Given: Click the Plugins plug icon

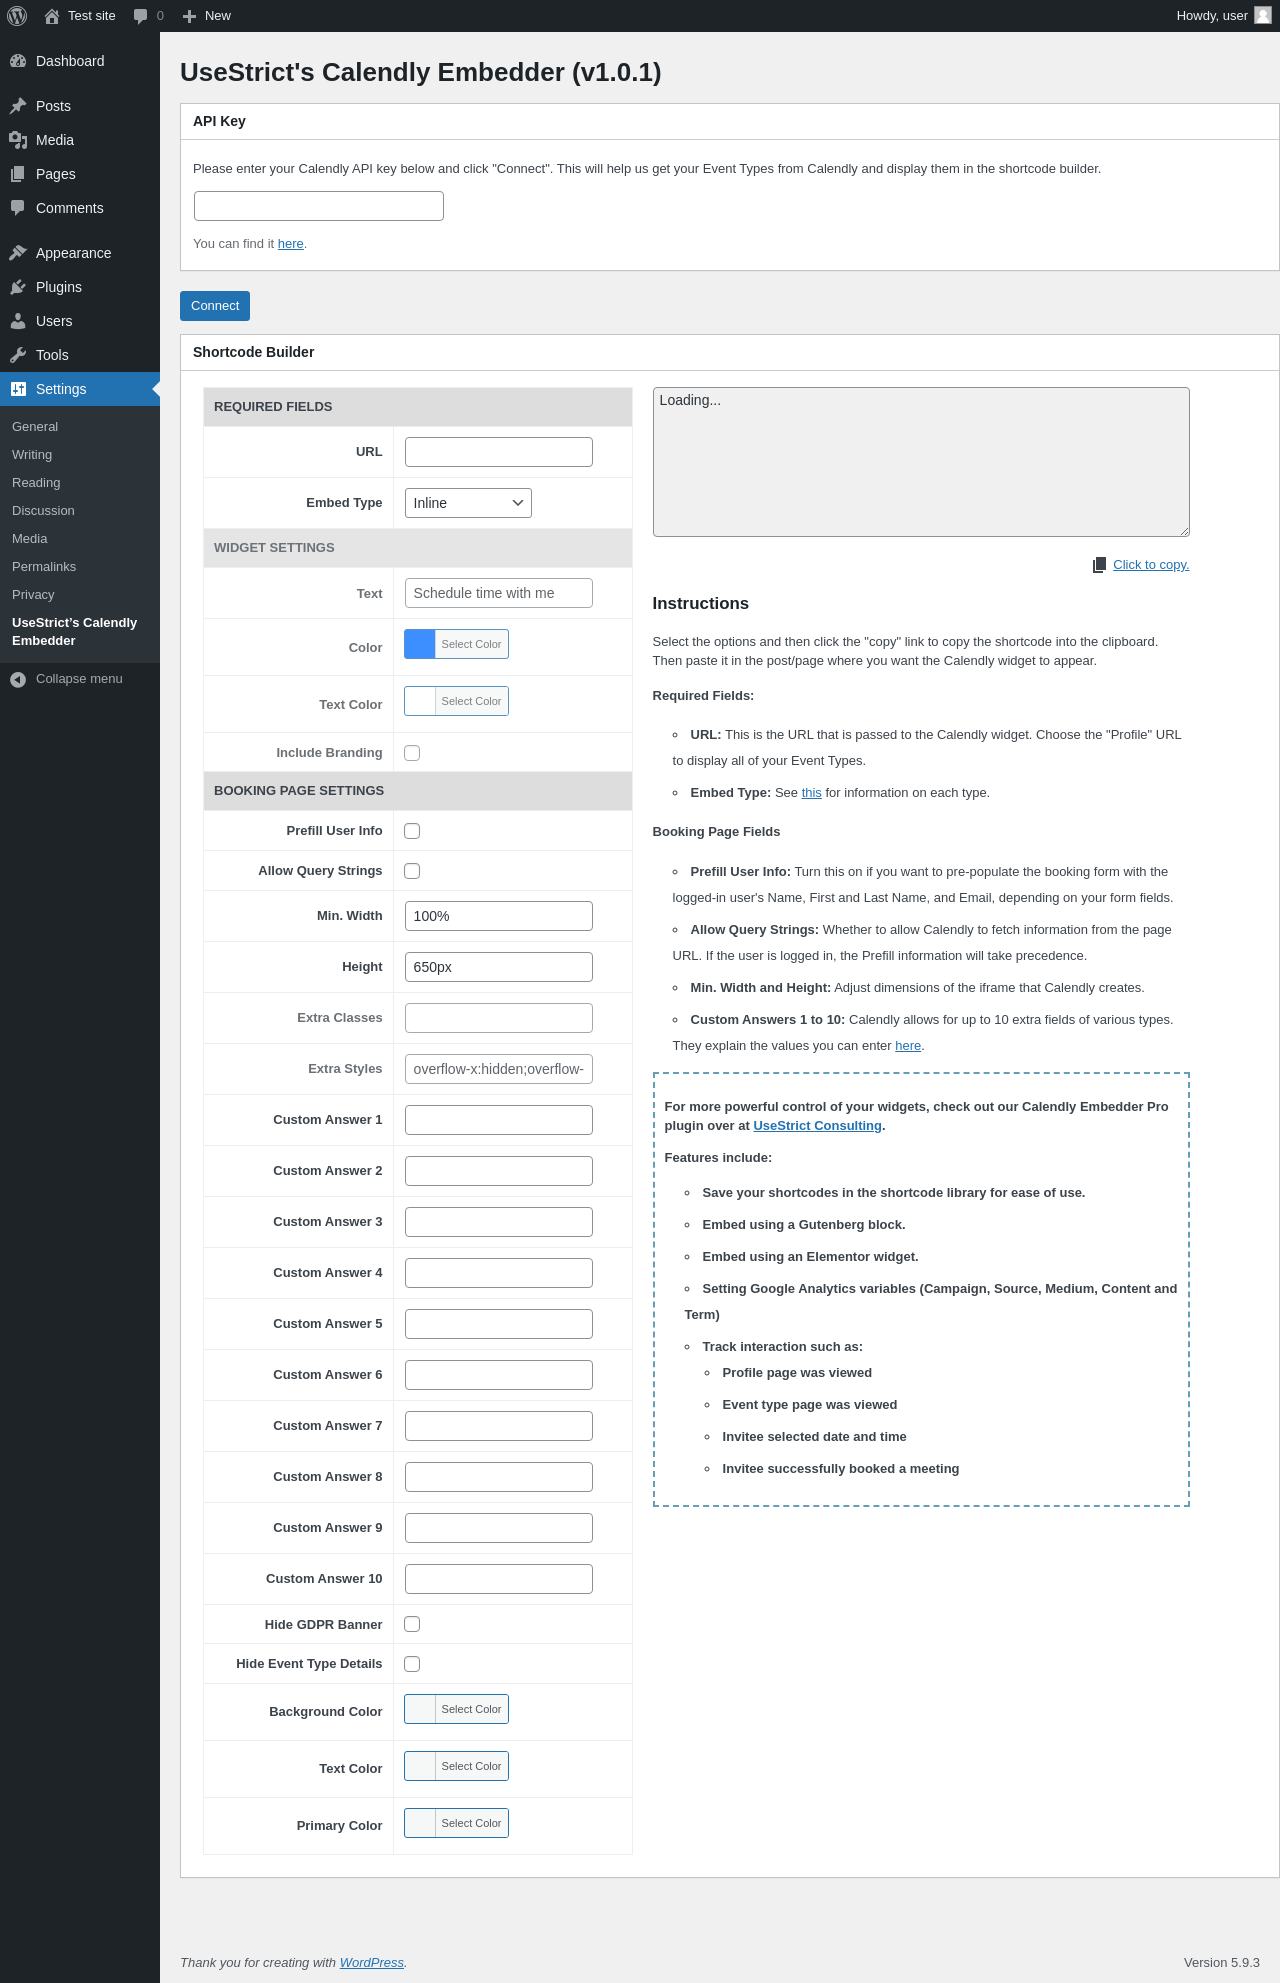Looking at the screenshot, I should coord(18,287).
